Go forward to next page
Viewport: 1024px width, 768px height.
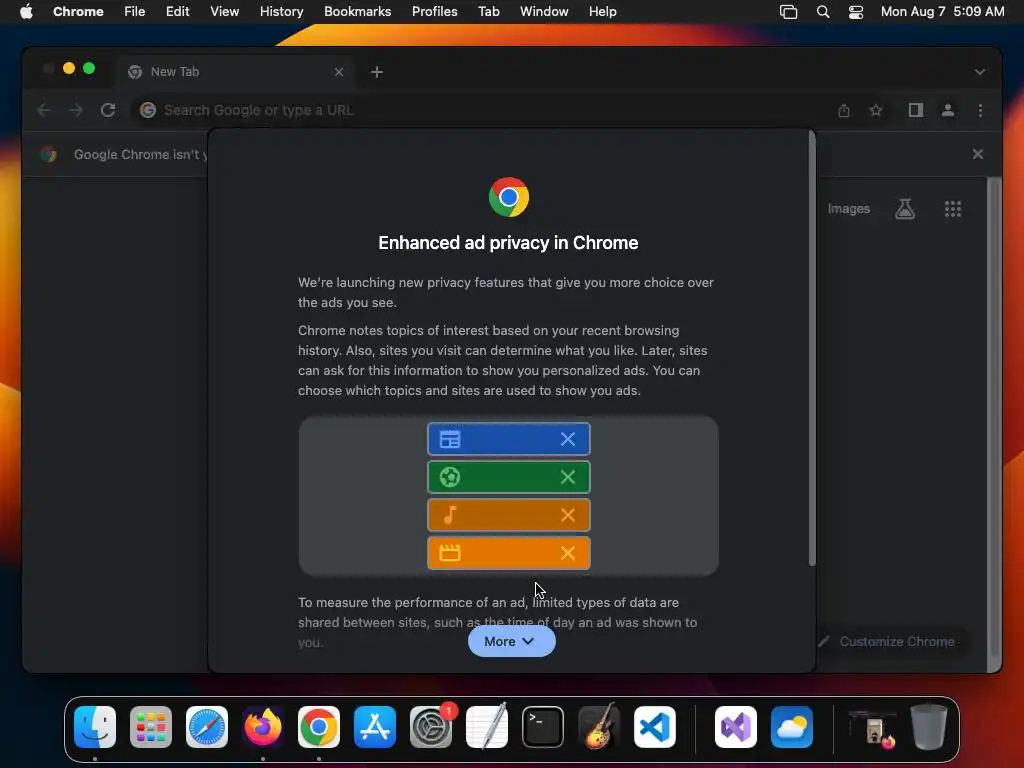pyautogui.click(x=76, y=110)
